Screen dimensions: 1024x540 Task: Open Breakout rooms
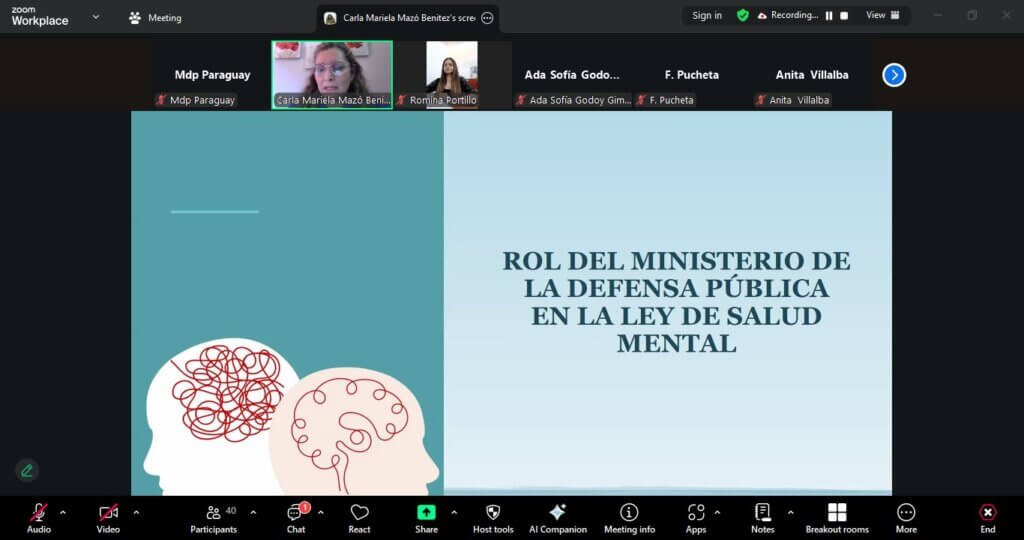[x=837, y=517]
